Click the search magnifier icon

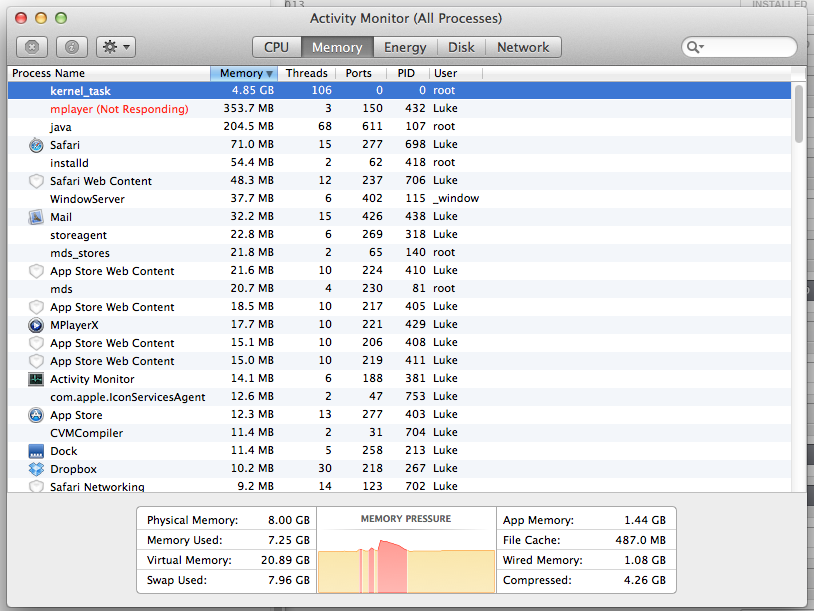click(x=695, y=47)
